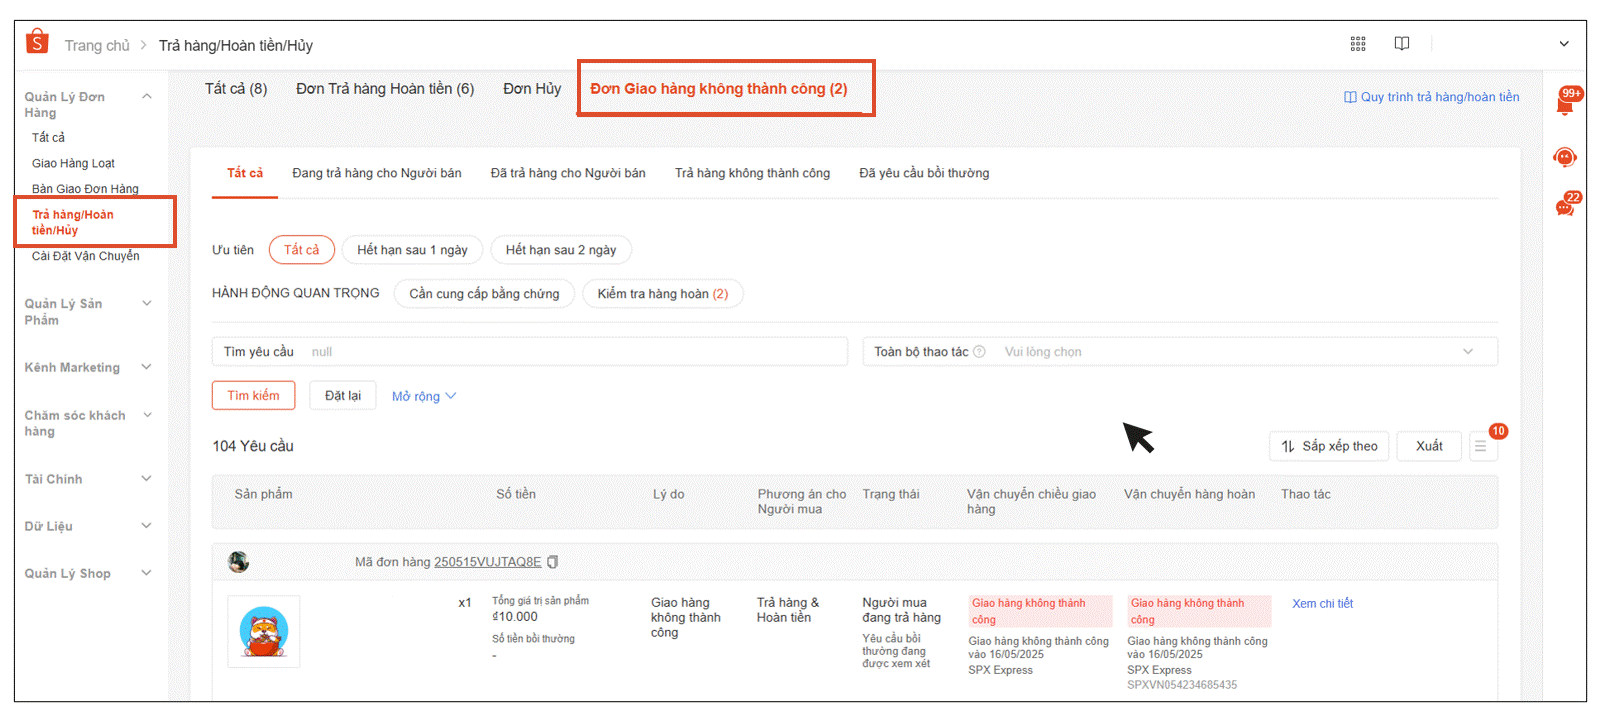
Task: Open Tất cả in the sidebar
Action: pyautogui.click(x=48, y=138)
